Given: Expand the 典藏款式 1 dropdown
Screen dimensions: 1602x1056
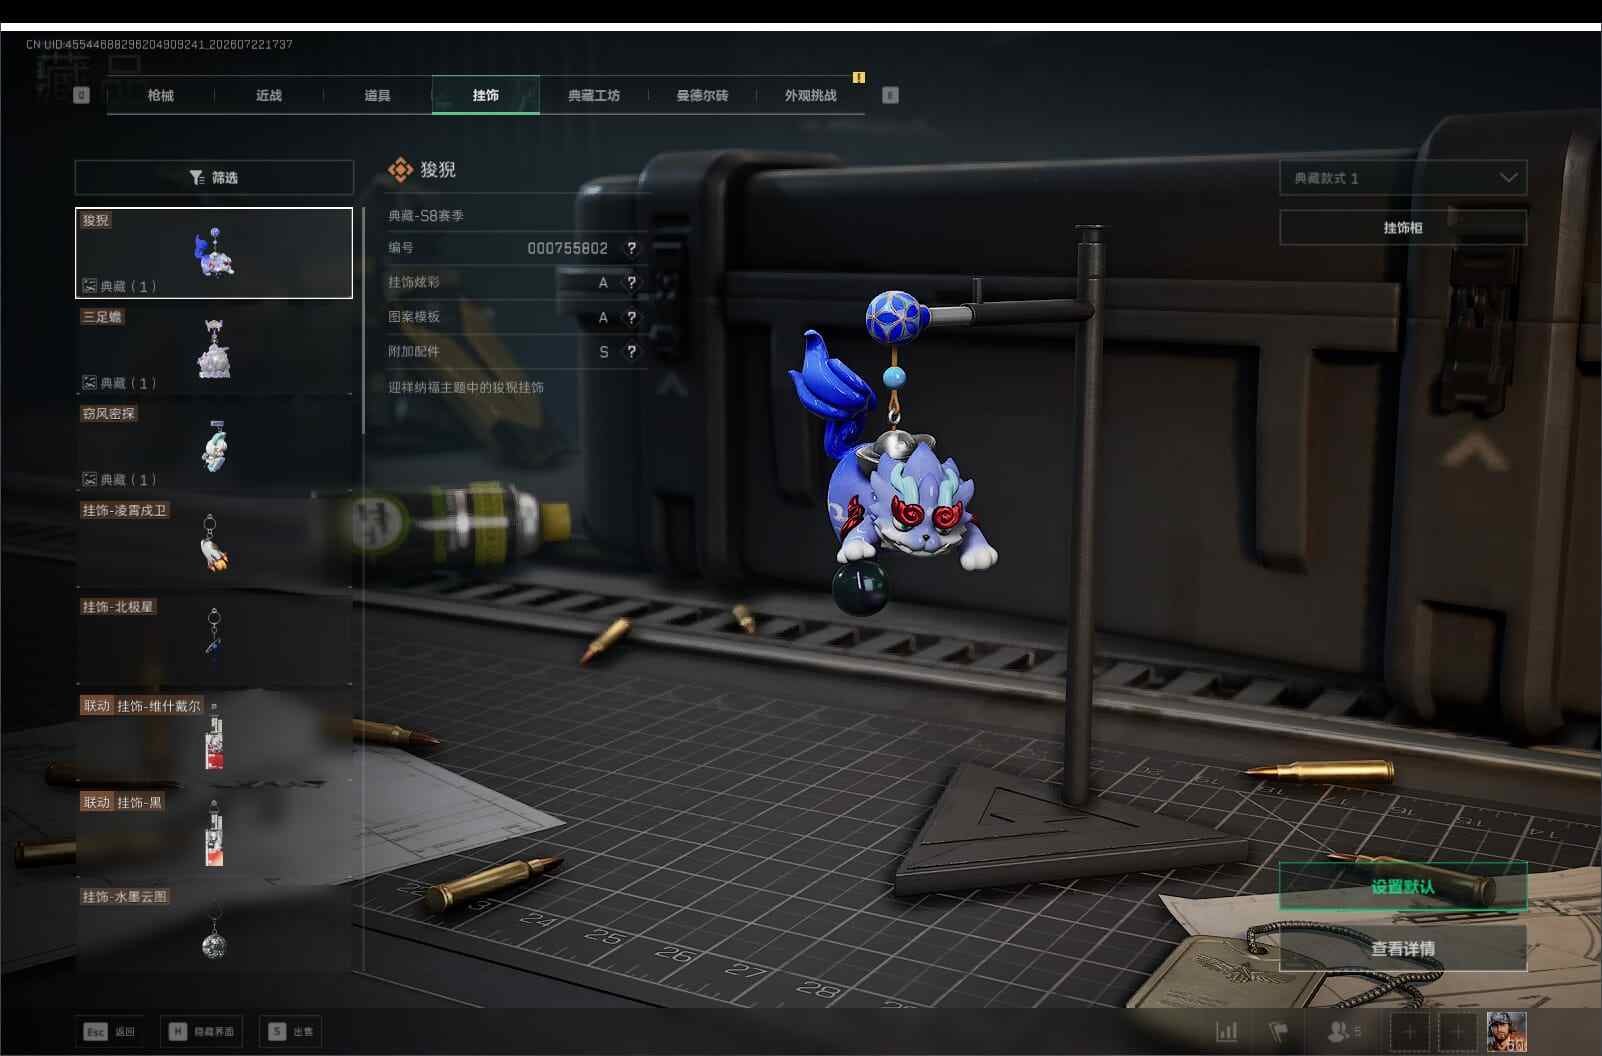Looking at the screenshot, I should (x=1403, y=178).
